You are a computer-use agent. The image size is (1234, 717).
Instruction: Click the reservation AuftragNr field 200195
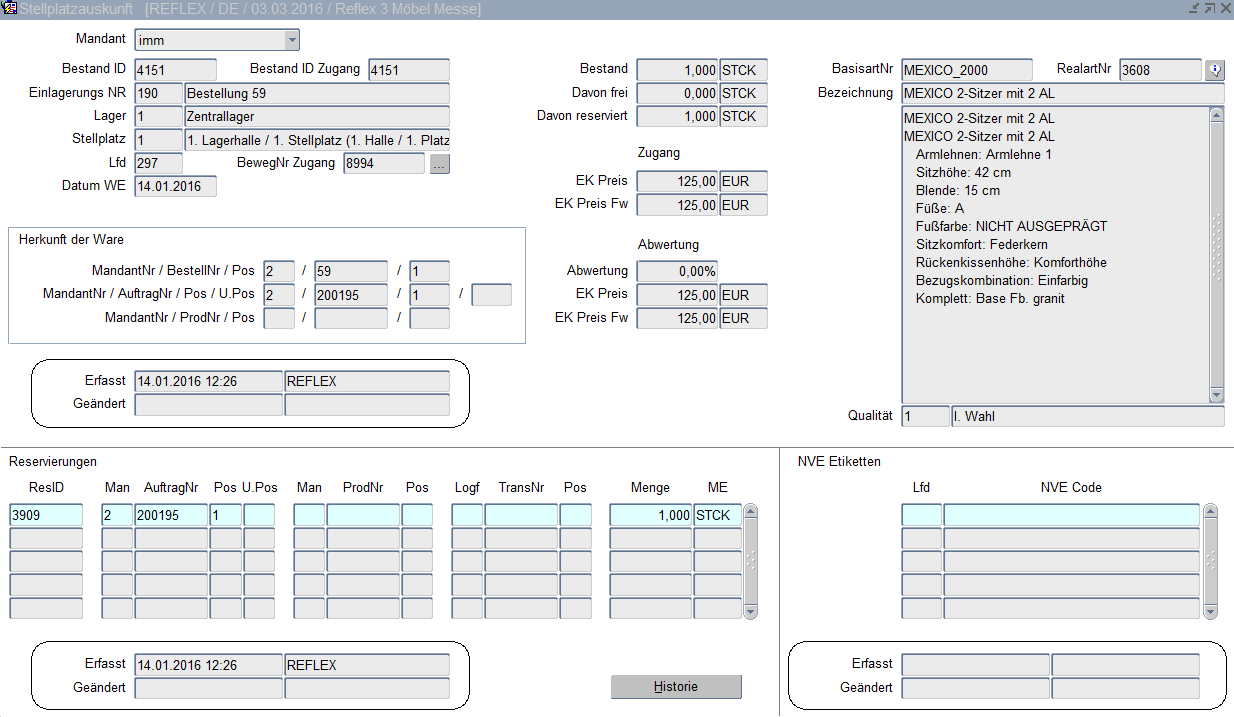click(x=171, y=515)
